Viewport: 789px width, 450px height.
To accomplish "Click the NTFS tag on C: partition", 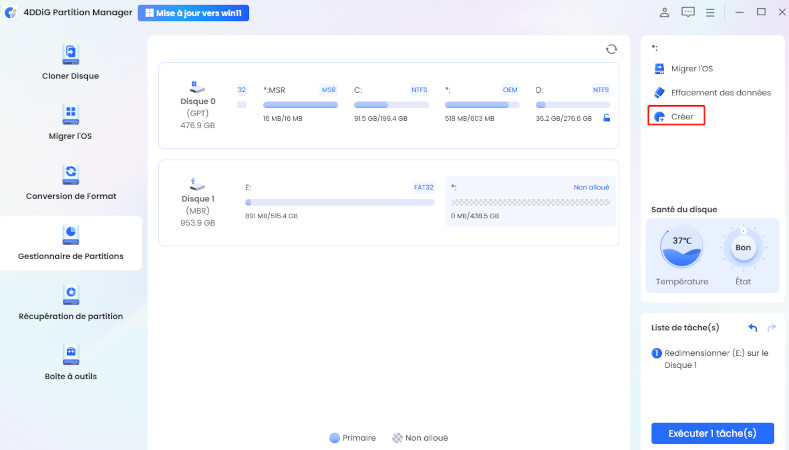I will coord(419,90).
